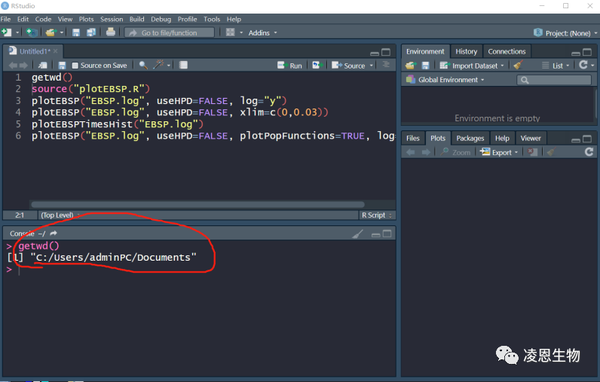Screen dimensions: 600x382
Task: Open the Session menu
Action: [112, 19]
